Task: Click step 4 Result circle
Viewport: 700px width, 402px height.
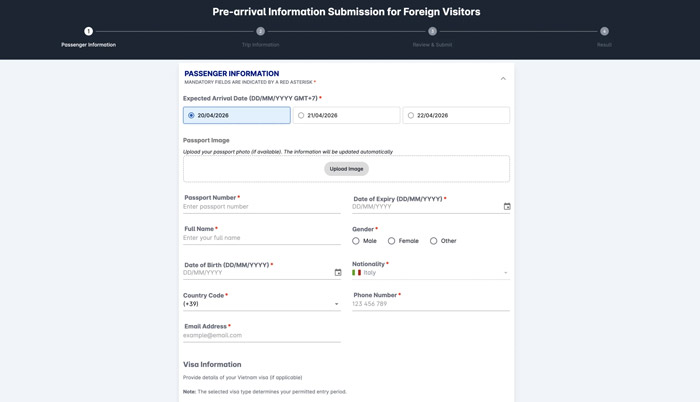Action: coord(604,31)
